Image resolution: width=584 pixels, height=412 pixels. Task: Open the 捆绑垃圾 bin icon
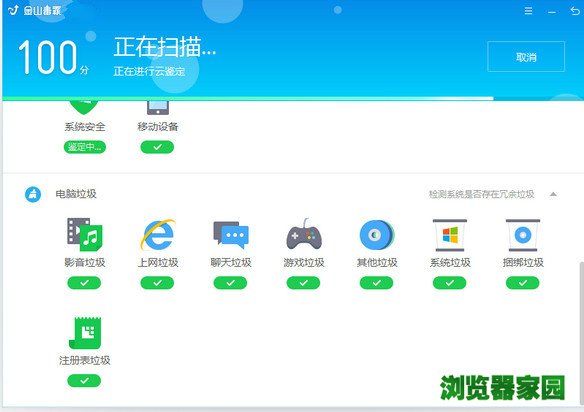pyautogui.click(x=523, y=235)
